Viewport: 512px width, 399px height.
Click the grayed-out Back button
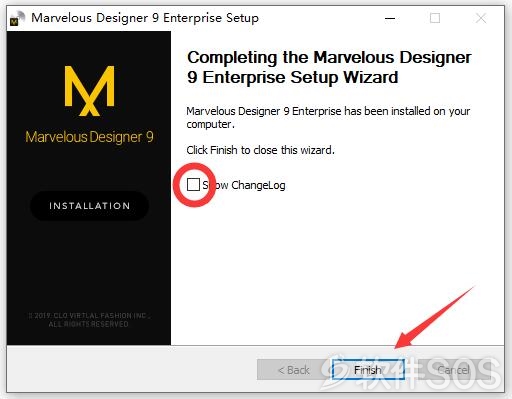[293, 370]
